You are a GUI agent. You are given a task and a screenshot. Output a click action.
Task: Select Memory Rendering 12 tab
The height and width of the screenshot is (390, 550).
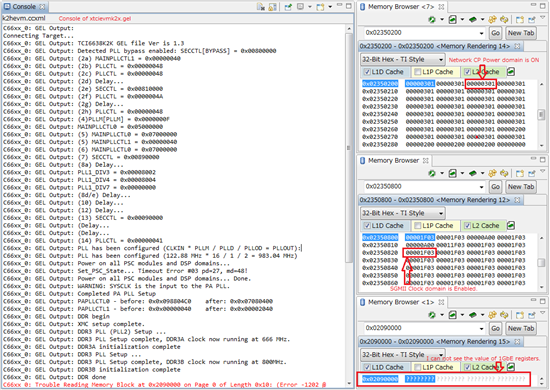440,200
